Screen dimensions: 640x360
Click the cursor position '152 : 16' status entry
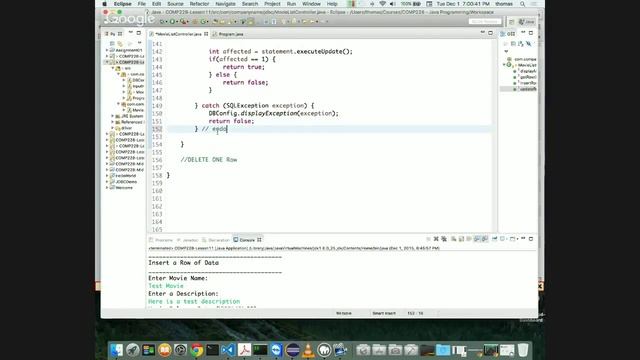[415, 313]
